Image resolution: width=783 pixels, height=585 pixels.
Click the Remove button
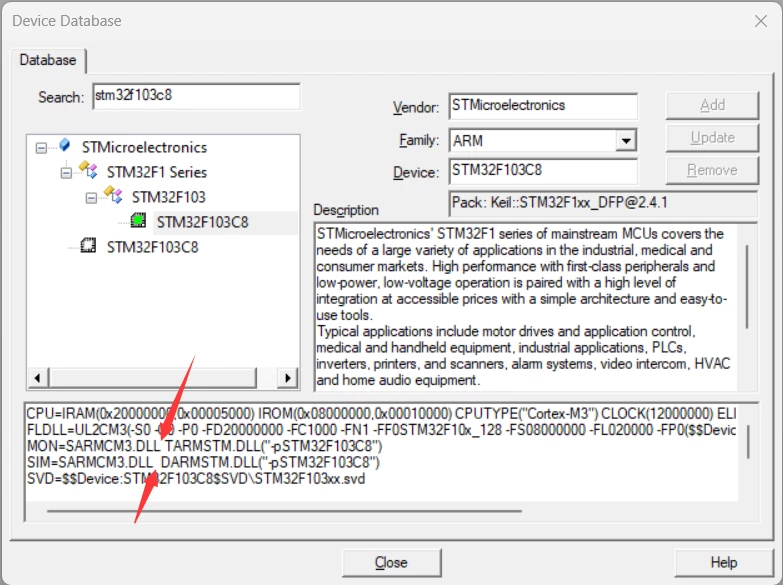(x=712, y=170)
